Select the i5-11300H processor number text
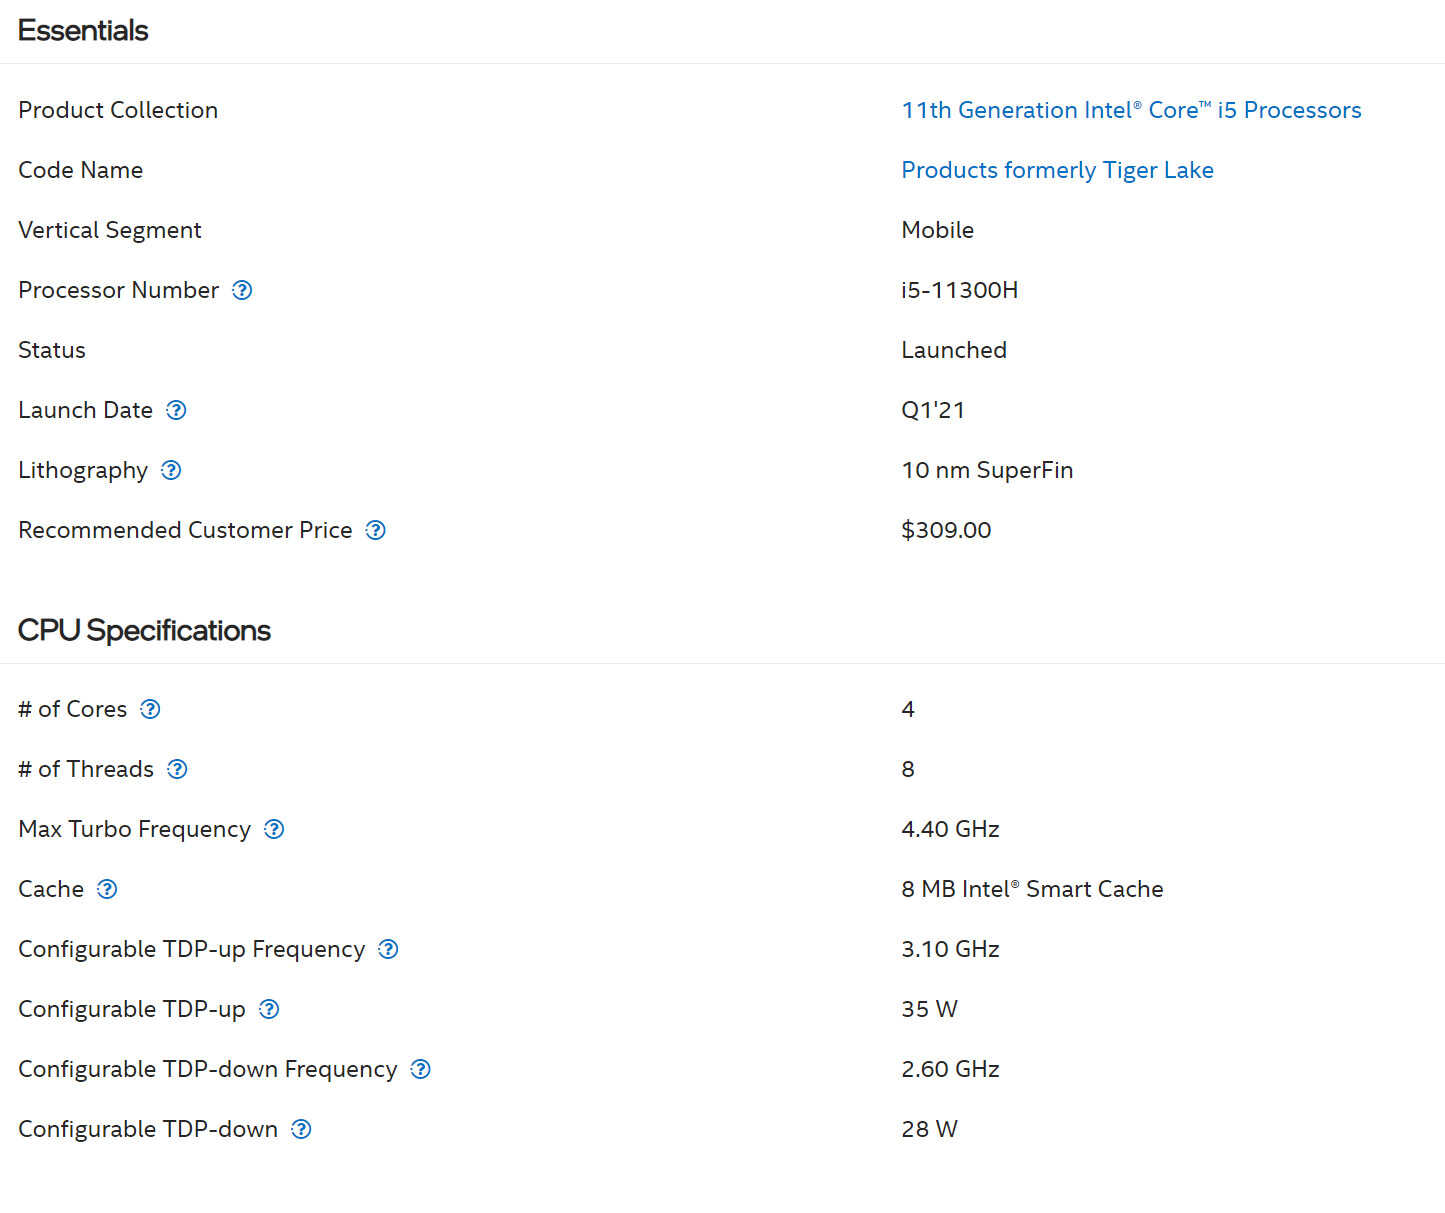 959,290
